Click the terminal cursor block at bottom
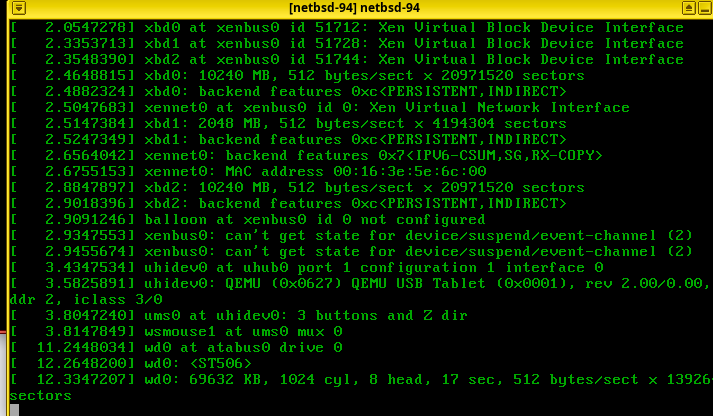The height and width of the screenshot is (416, 713). (15, 410)
